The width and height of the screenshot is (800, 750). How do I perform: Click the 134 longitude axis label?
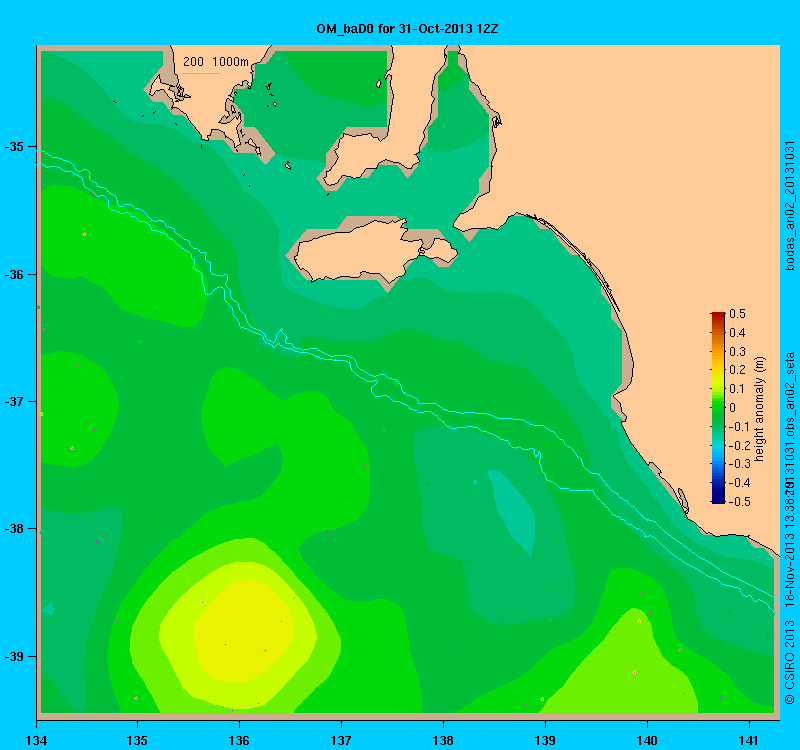(36, 740)
